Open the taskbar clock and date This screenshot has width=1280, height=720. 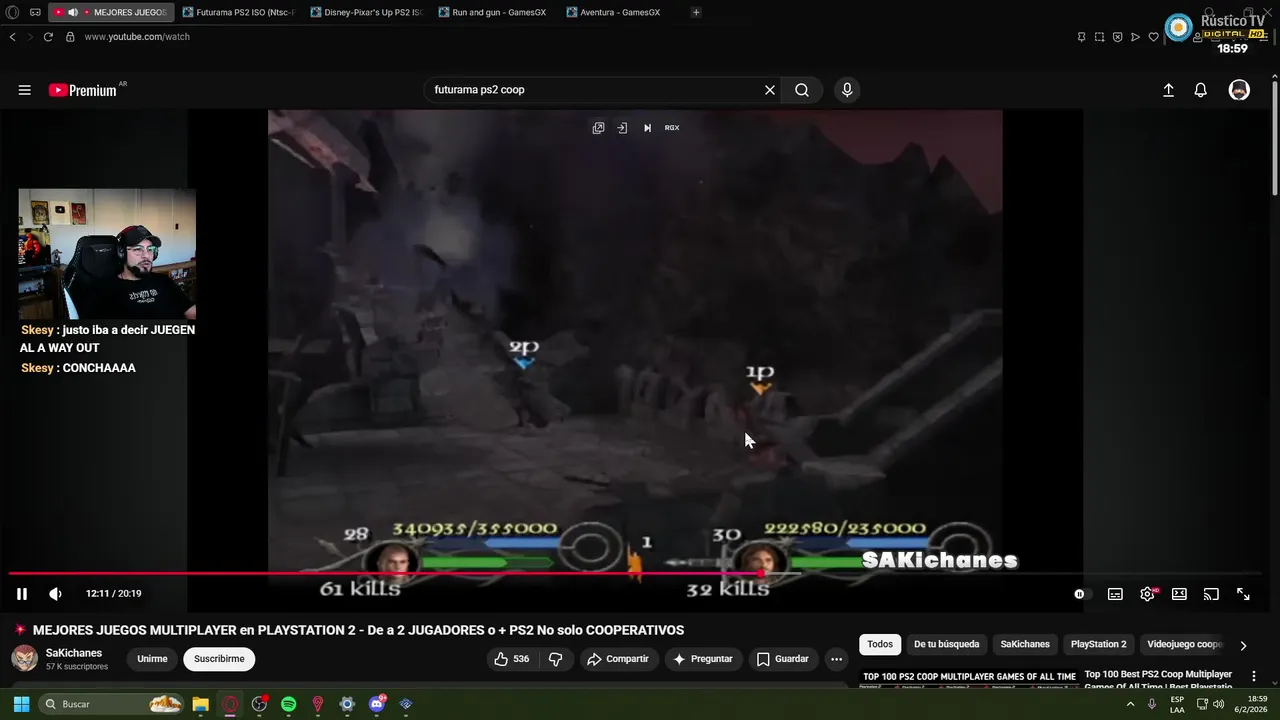tap(1251, 704)
